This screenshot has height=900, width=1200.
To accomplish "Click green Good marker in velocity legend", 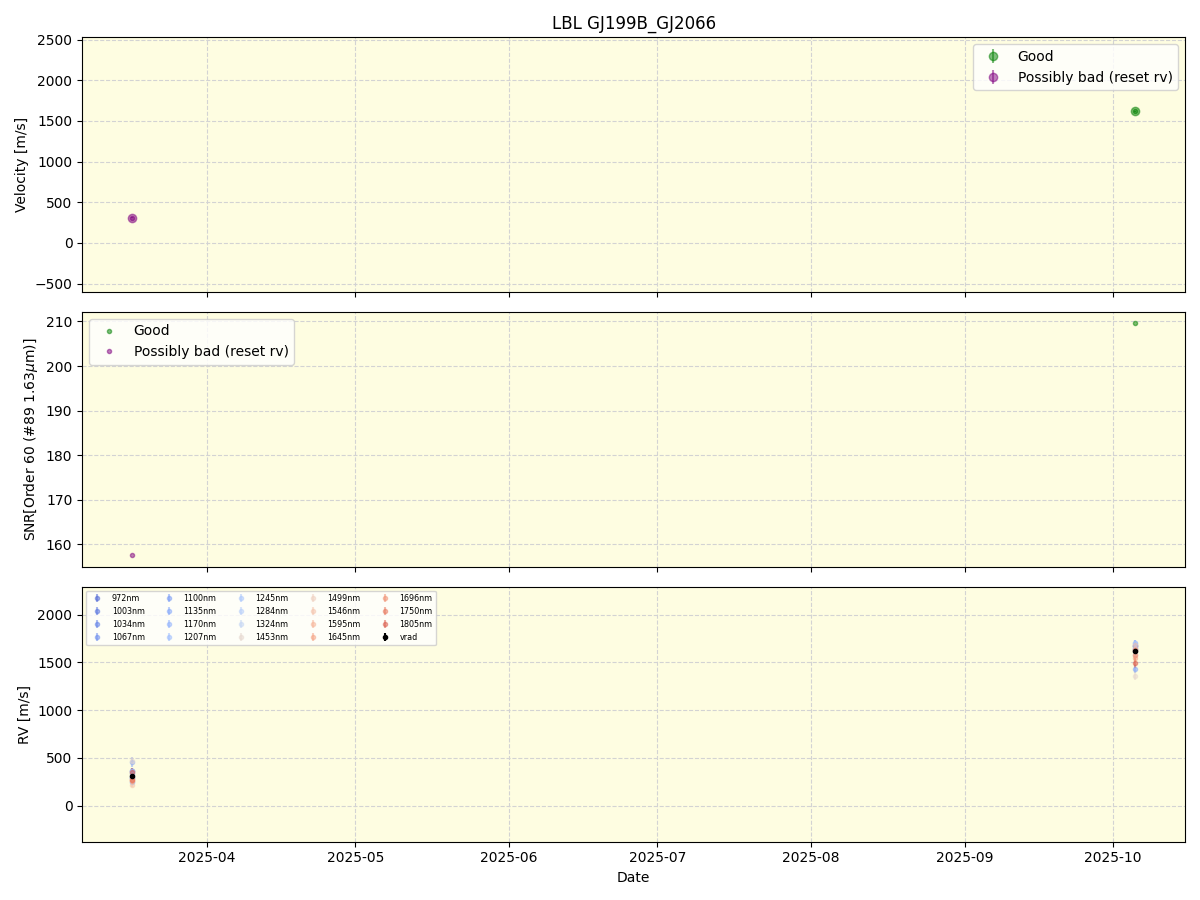I will click(x=993, y=57).
